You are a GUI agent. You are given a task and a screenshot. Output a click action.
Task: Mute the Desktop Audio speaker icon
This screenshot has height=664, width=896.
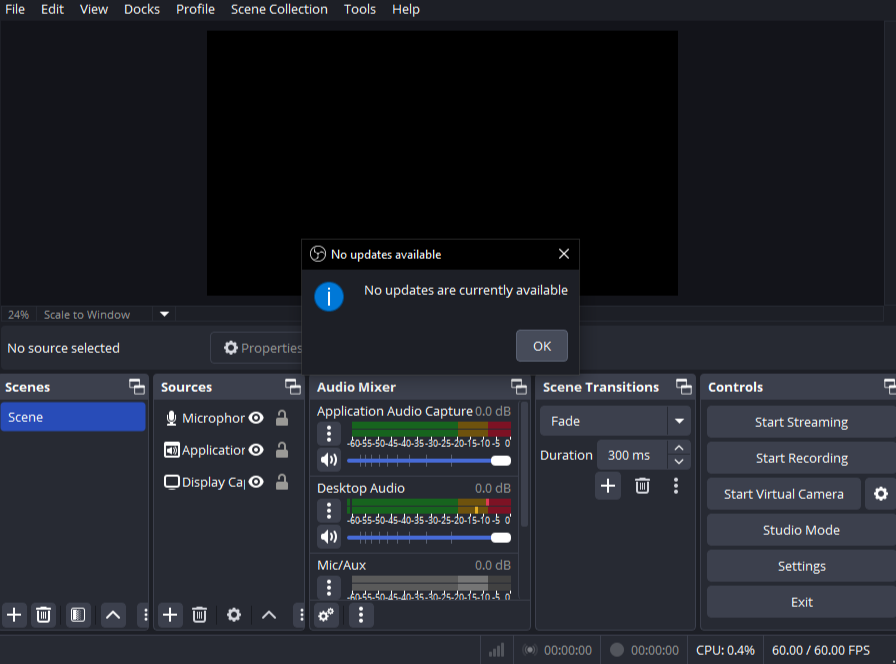coord(328,537)
